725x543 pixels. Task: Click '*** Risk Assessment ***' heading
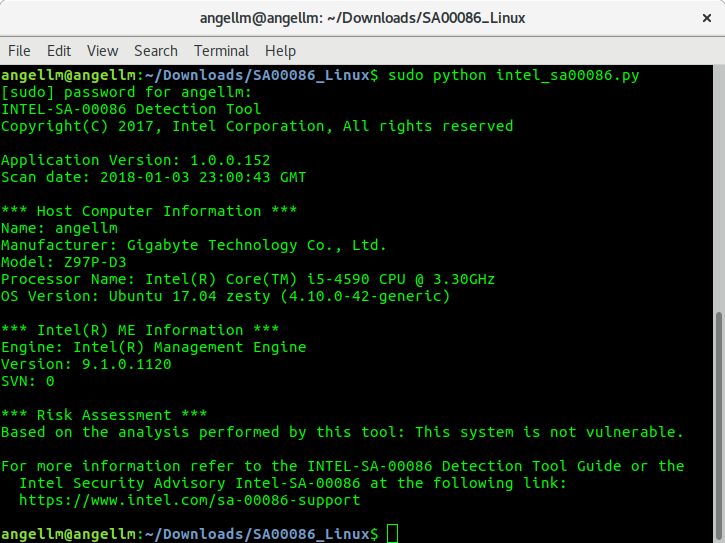(104, 415)
